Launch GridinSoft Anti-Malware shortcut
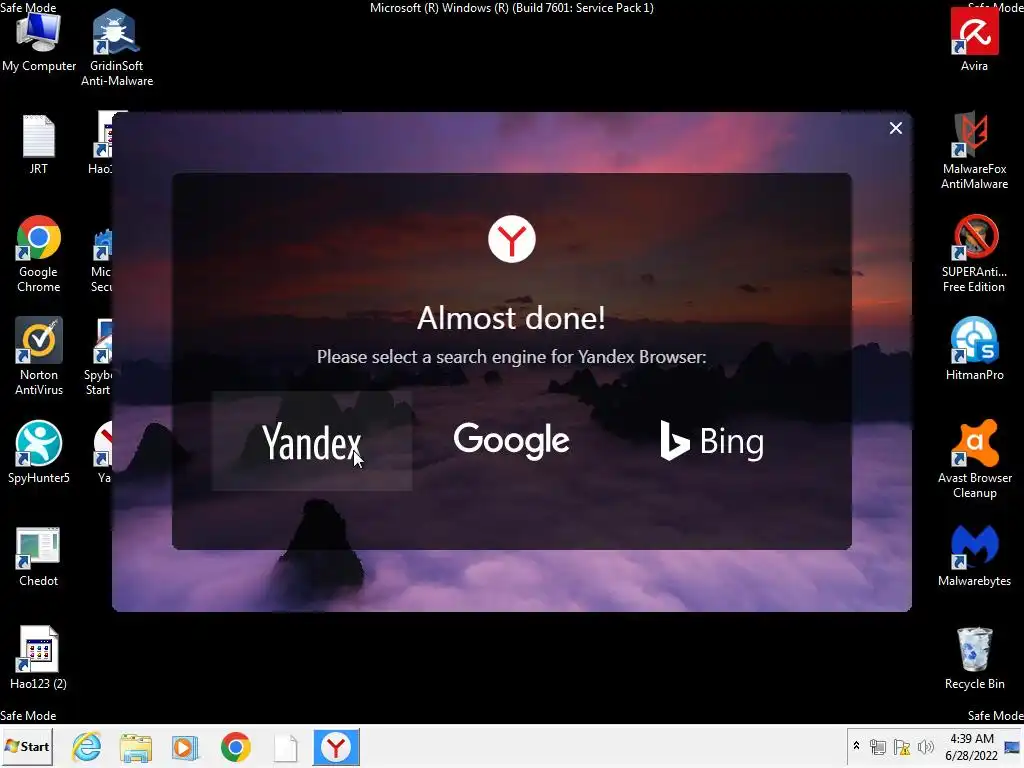Viewport: 1024px width, 768px height. coord(117,47)
